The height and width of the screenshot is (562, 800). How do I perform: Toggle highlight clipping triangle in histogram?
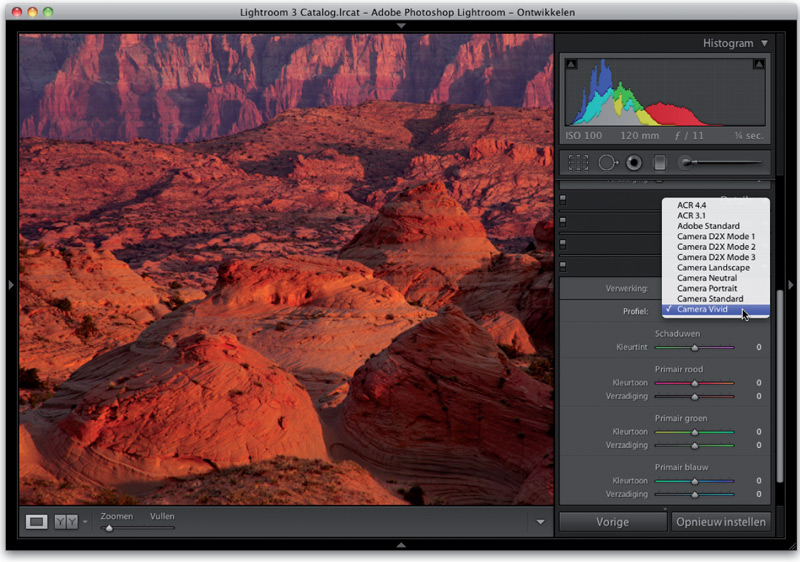point(759,64)
